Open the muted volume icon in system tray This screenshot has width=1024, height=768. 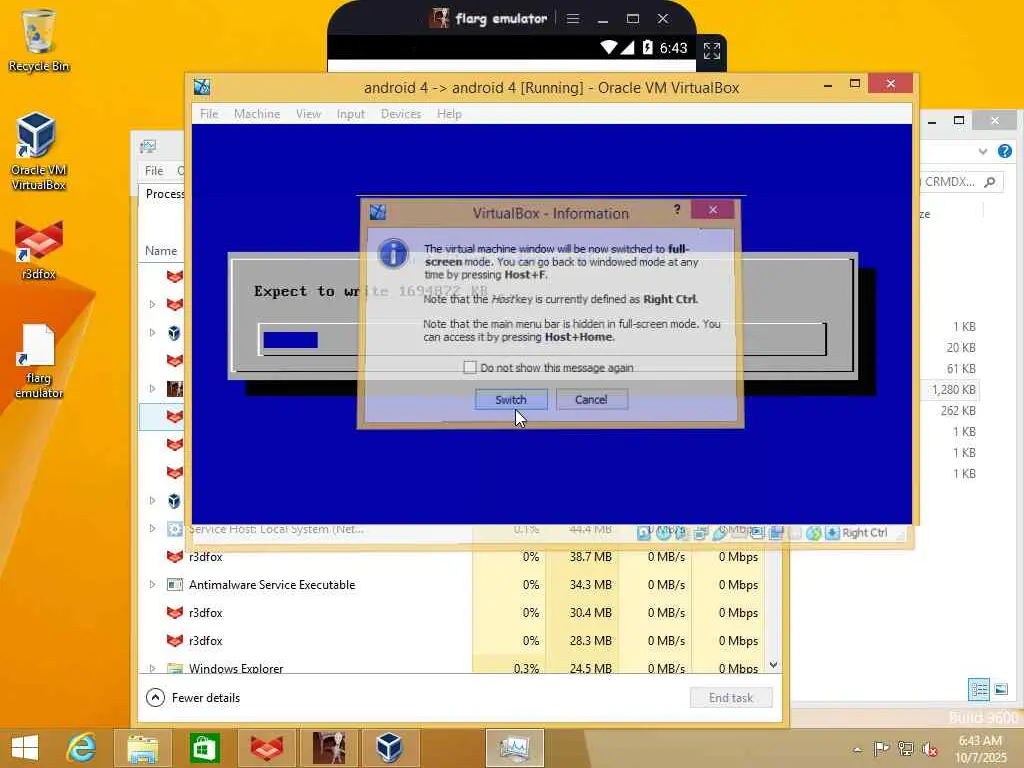point(929,748)
